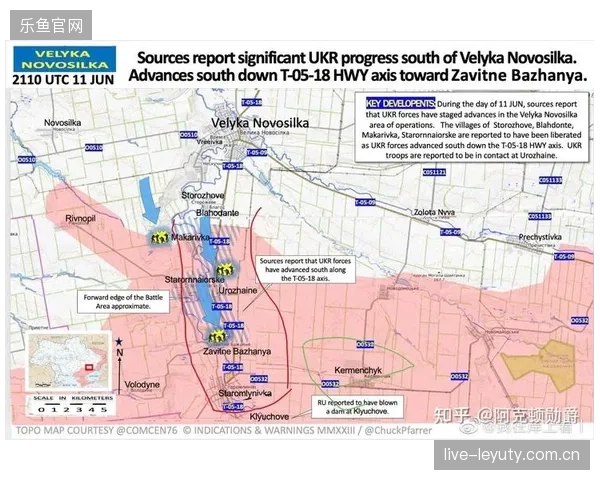Click the VELYKA NOVOSILKA blue title banner
The height and width of the screenshot is (480, 600).
[64, 59]
